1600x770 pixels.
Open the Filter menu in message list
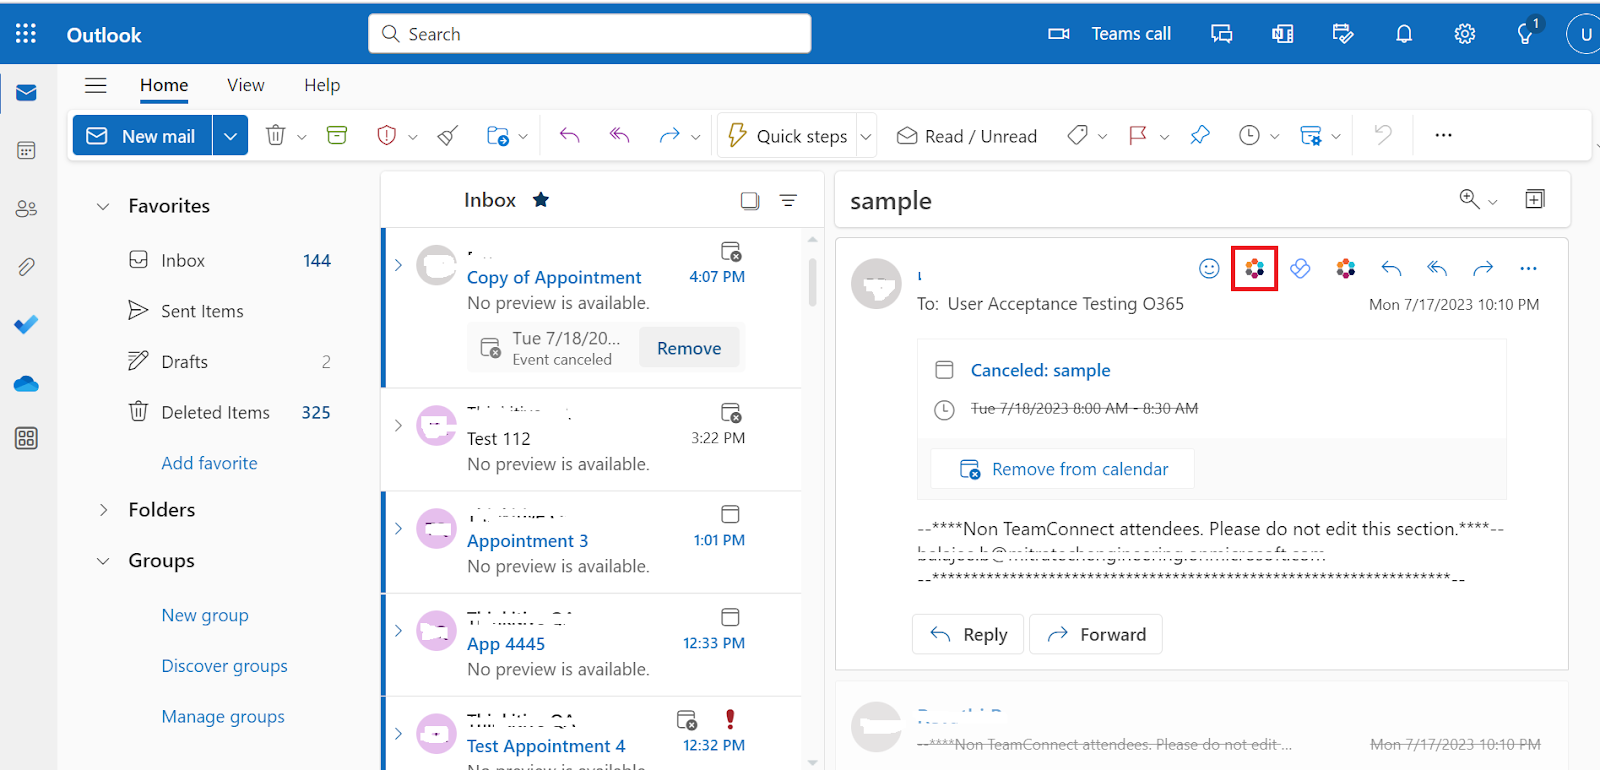(788, 200)
